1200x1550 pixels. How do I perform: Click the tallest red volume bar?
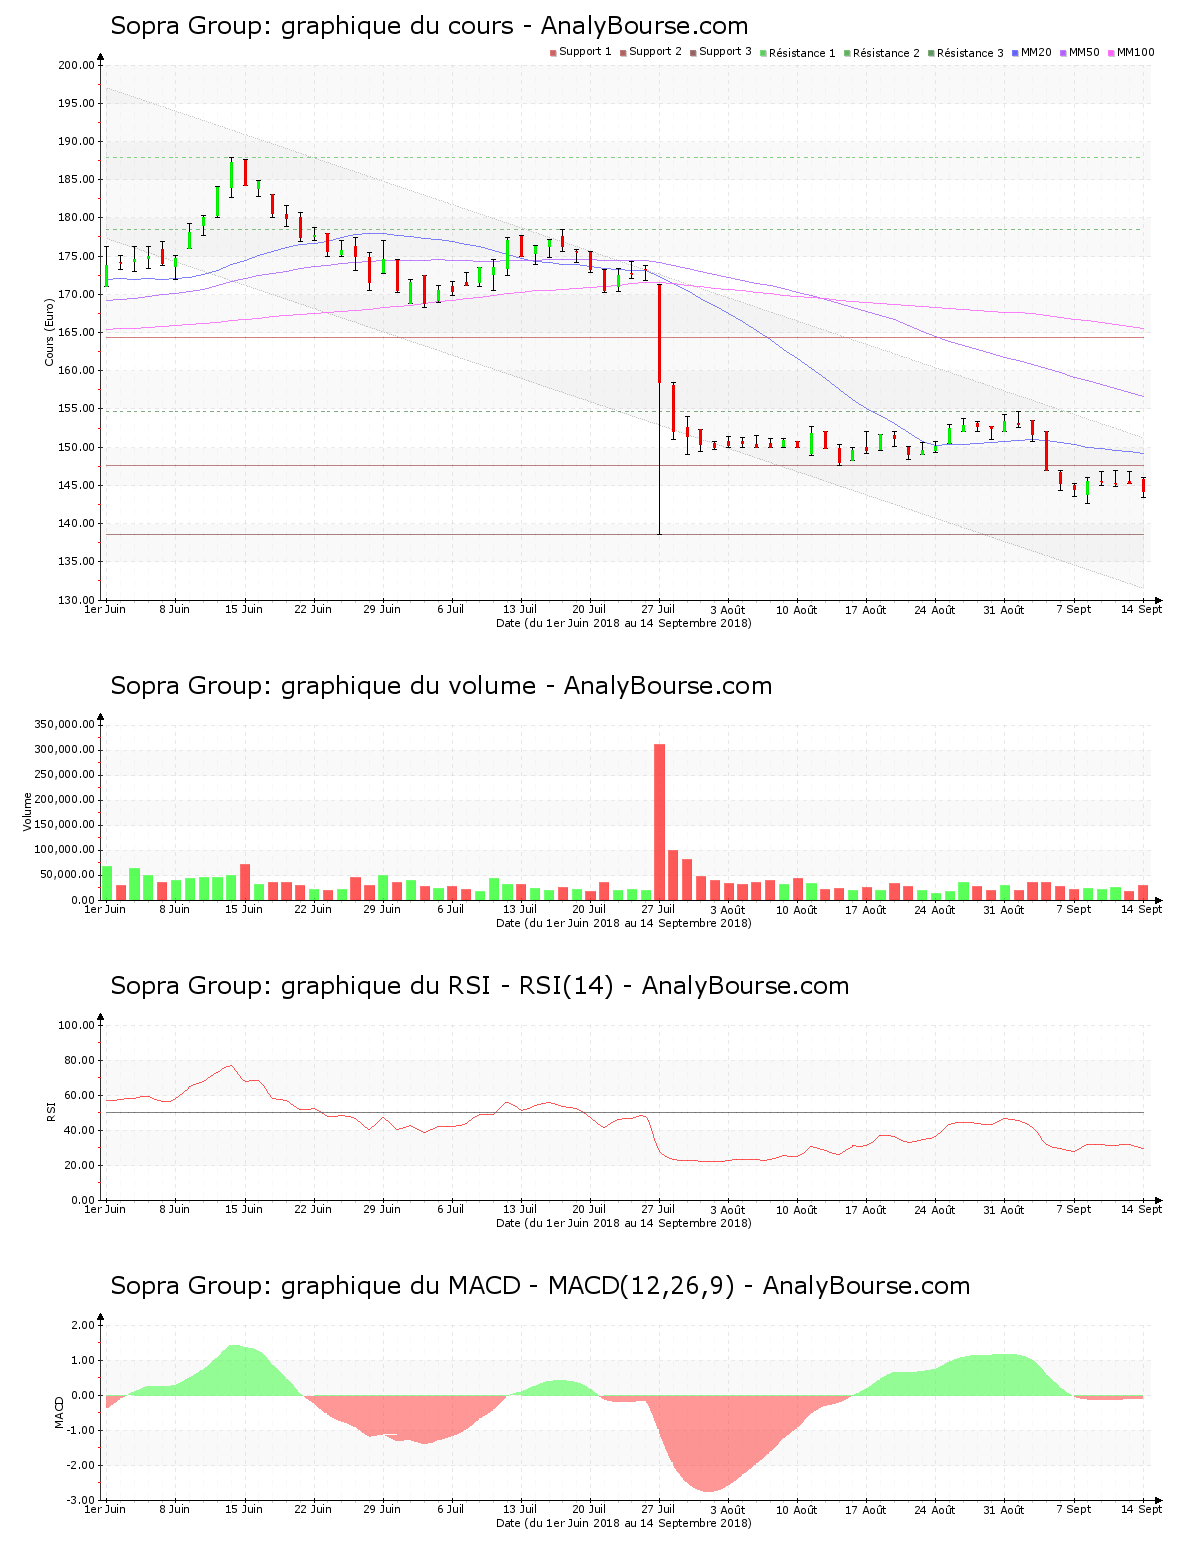click(x=659, y=822)
